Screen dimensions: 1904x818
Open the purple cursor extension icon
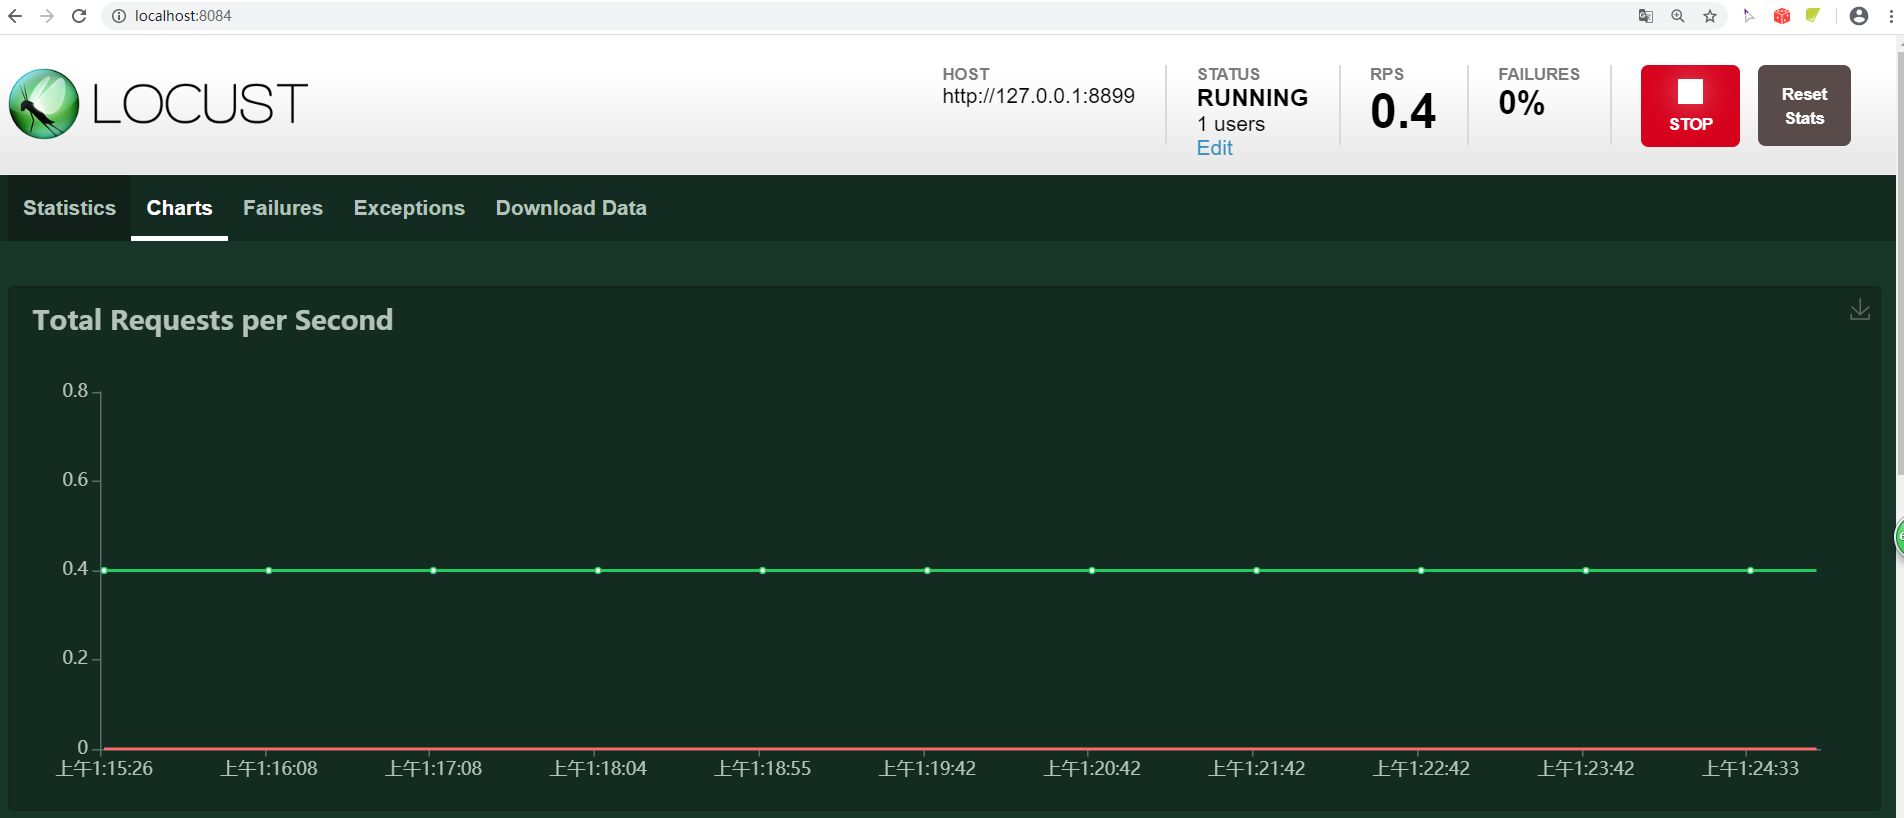(x=1749, y=16)
